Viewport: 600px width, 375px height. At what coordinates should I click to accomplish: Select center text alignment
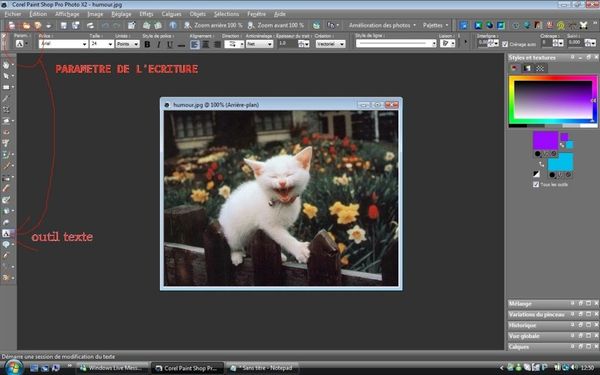pos(205,44)
